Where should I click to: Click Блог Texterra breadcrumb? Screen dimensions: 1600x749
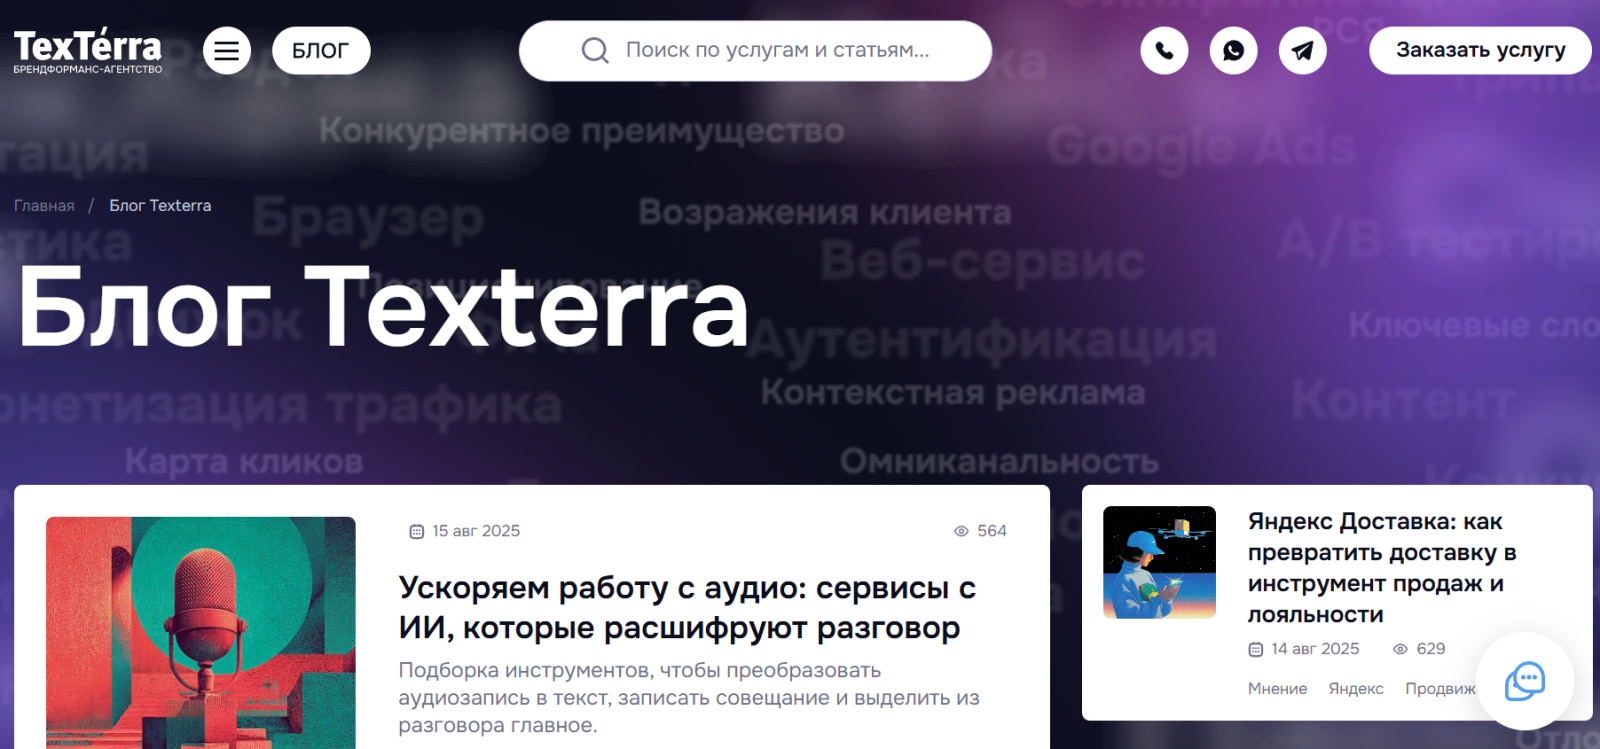coord(160,206)
